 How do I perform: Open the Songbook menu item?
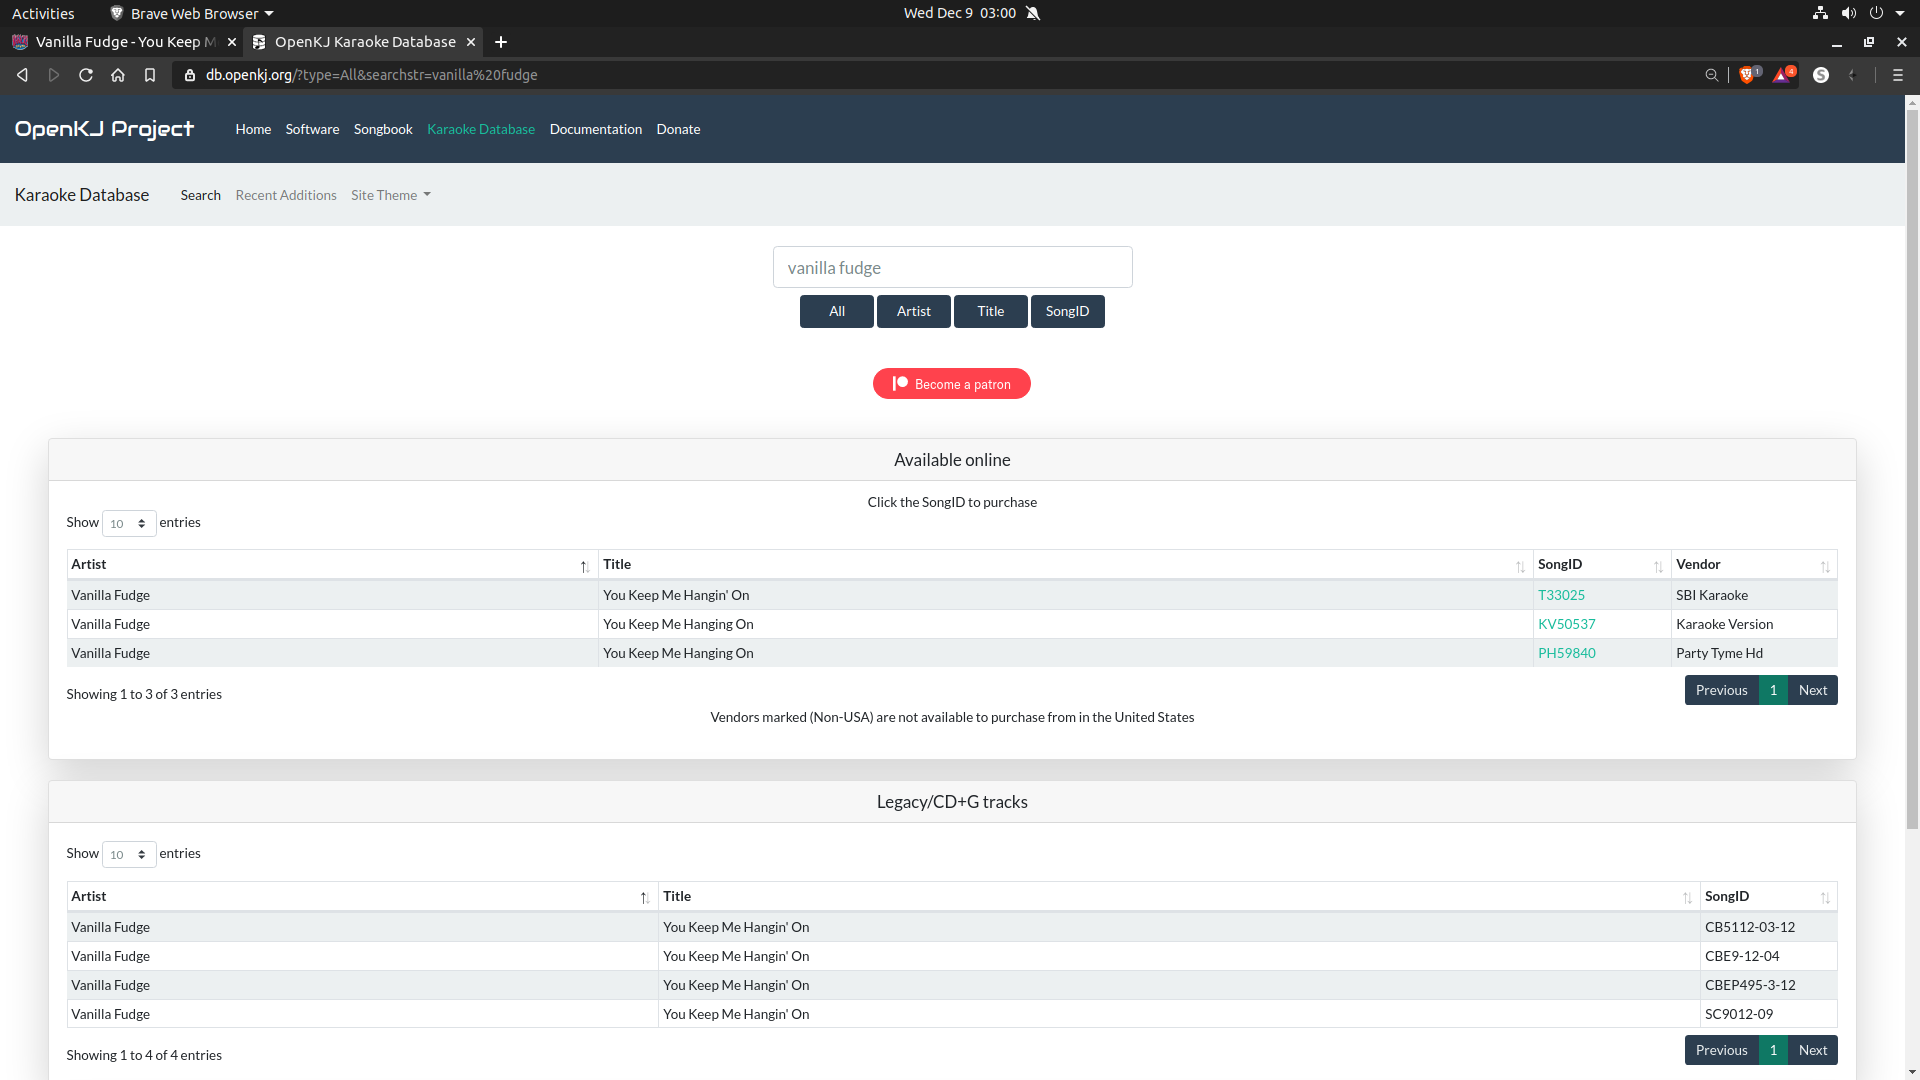click(x=383, y=129)
